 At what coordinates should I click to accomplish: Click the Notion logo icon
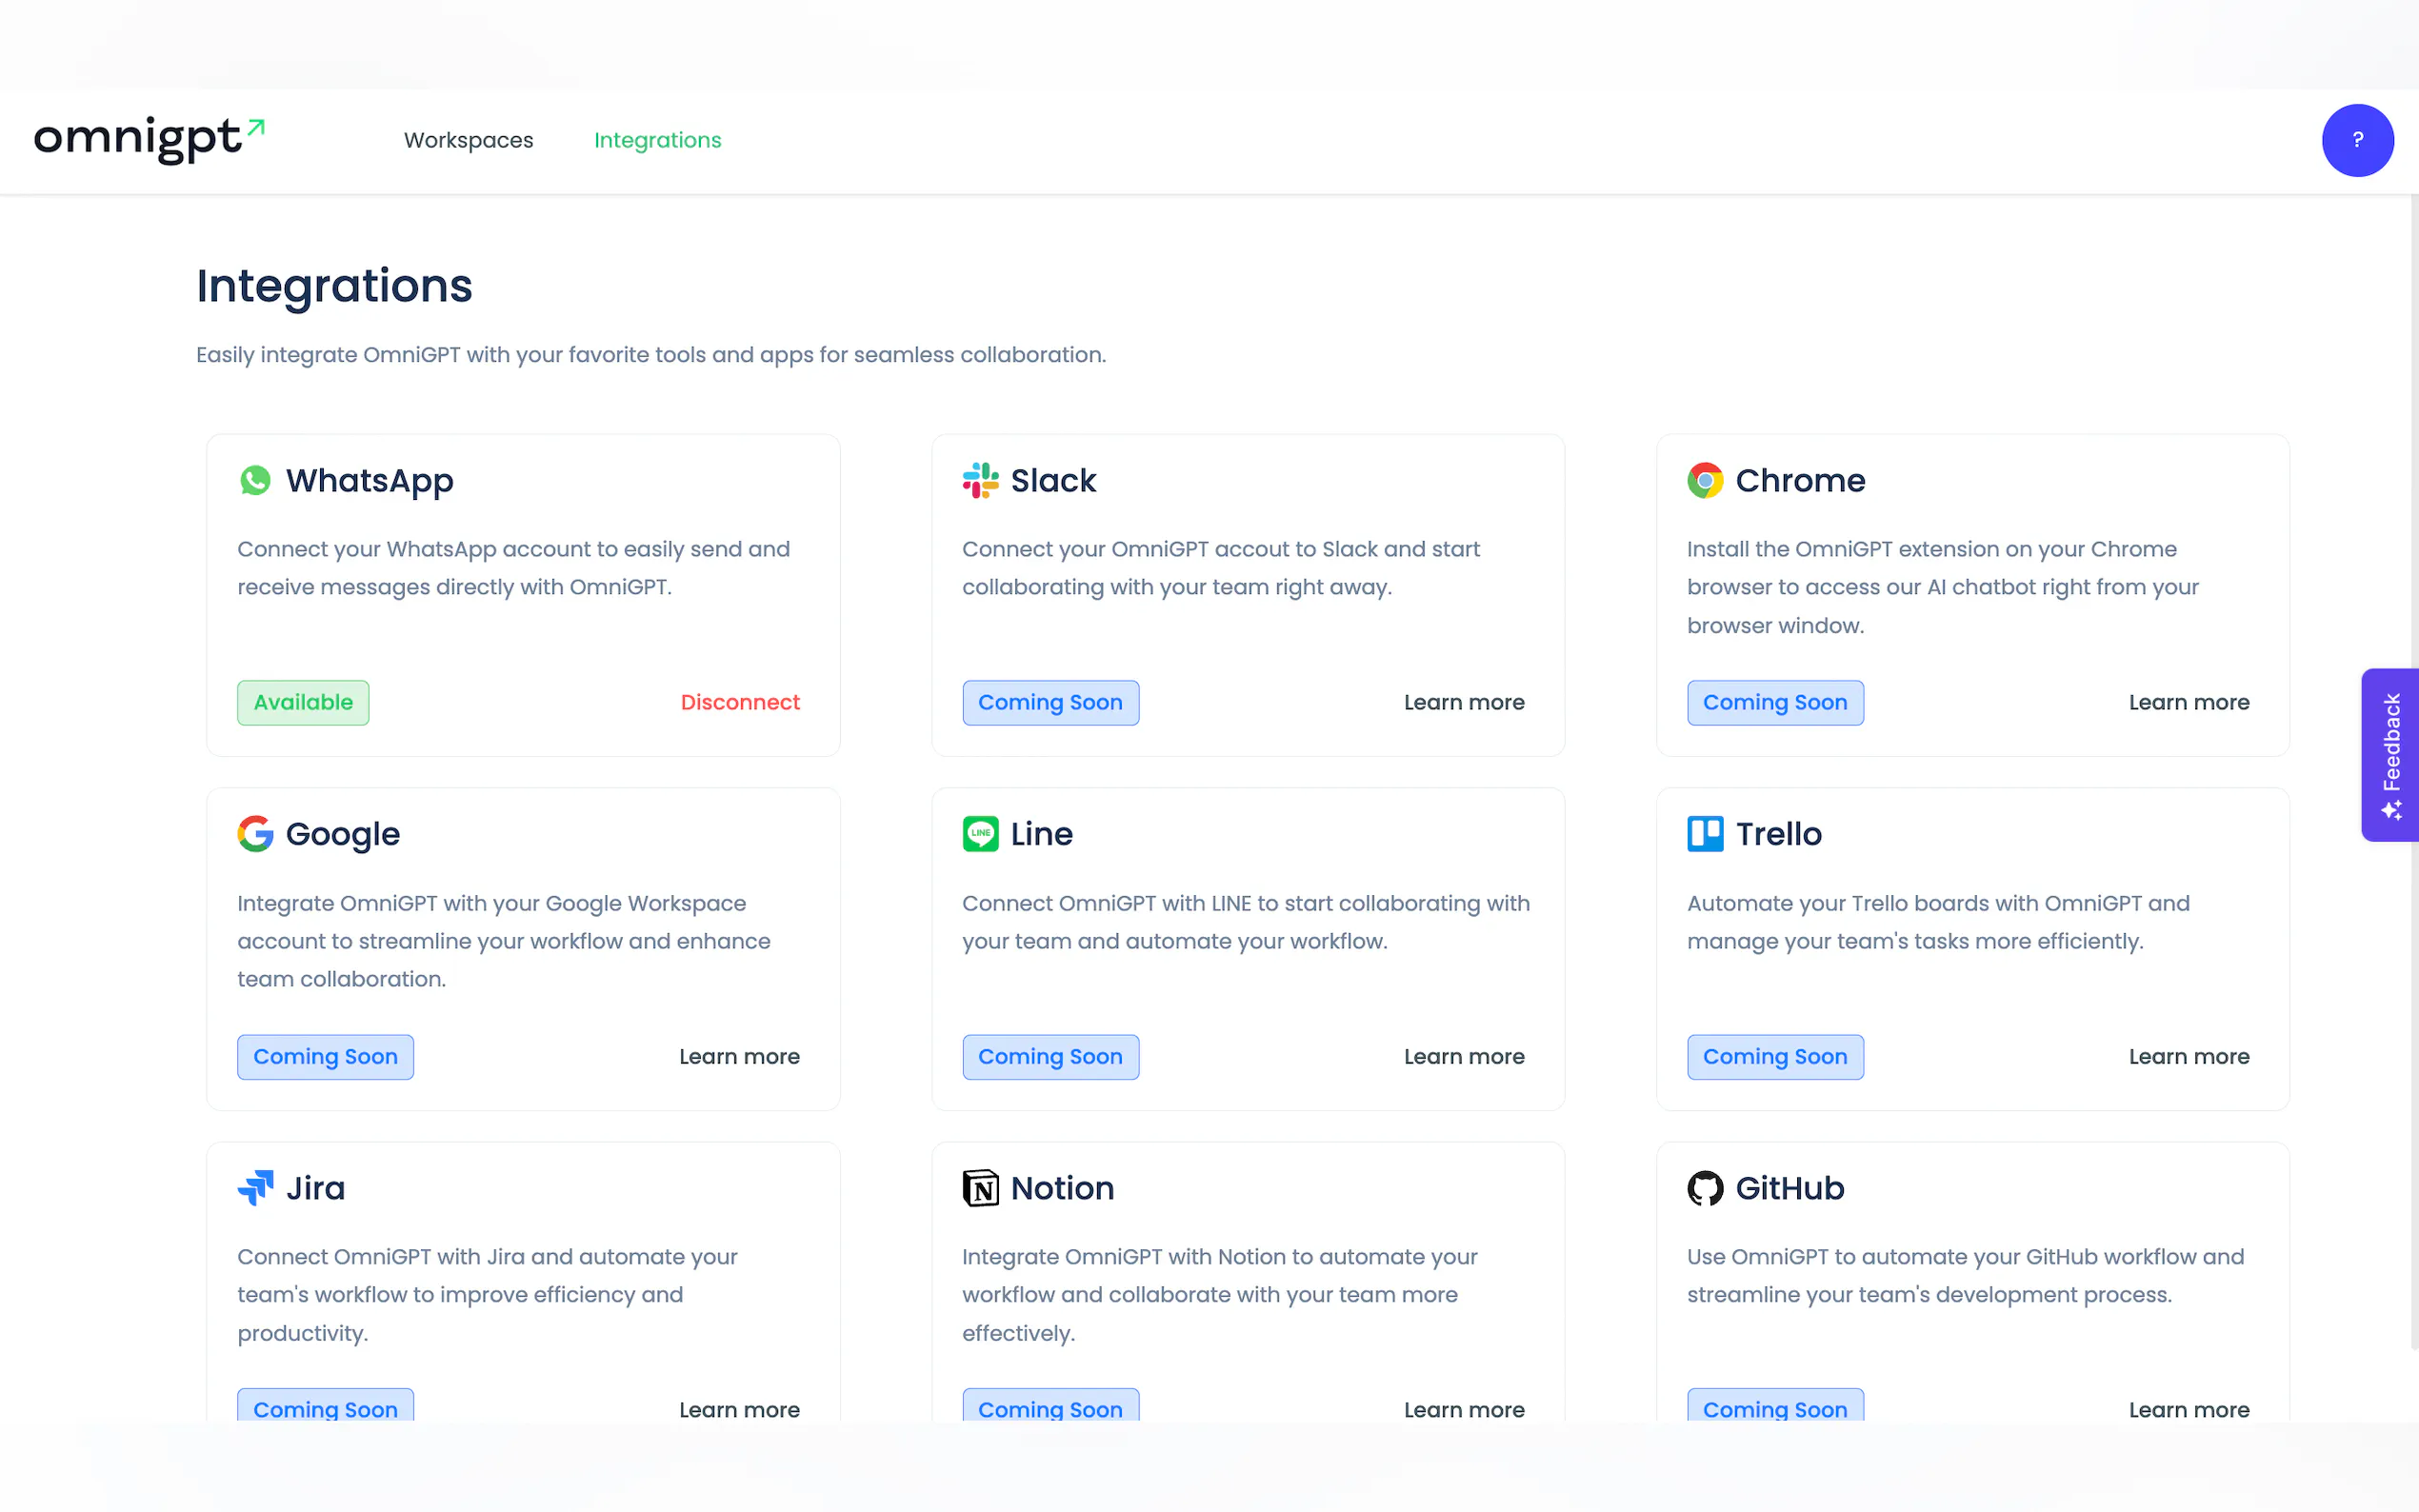click(x=980, y=1188)
